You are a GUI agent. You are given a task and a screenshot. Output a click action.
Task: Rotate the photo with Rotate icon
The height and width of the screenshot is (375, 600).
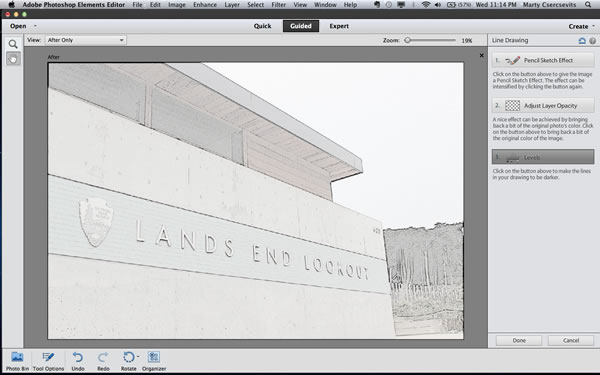[x=129, y=357]
